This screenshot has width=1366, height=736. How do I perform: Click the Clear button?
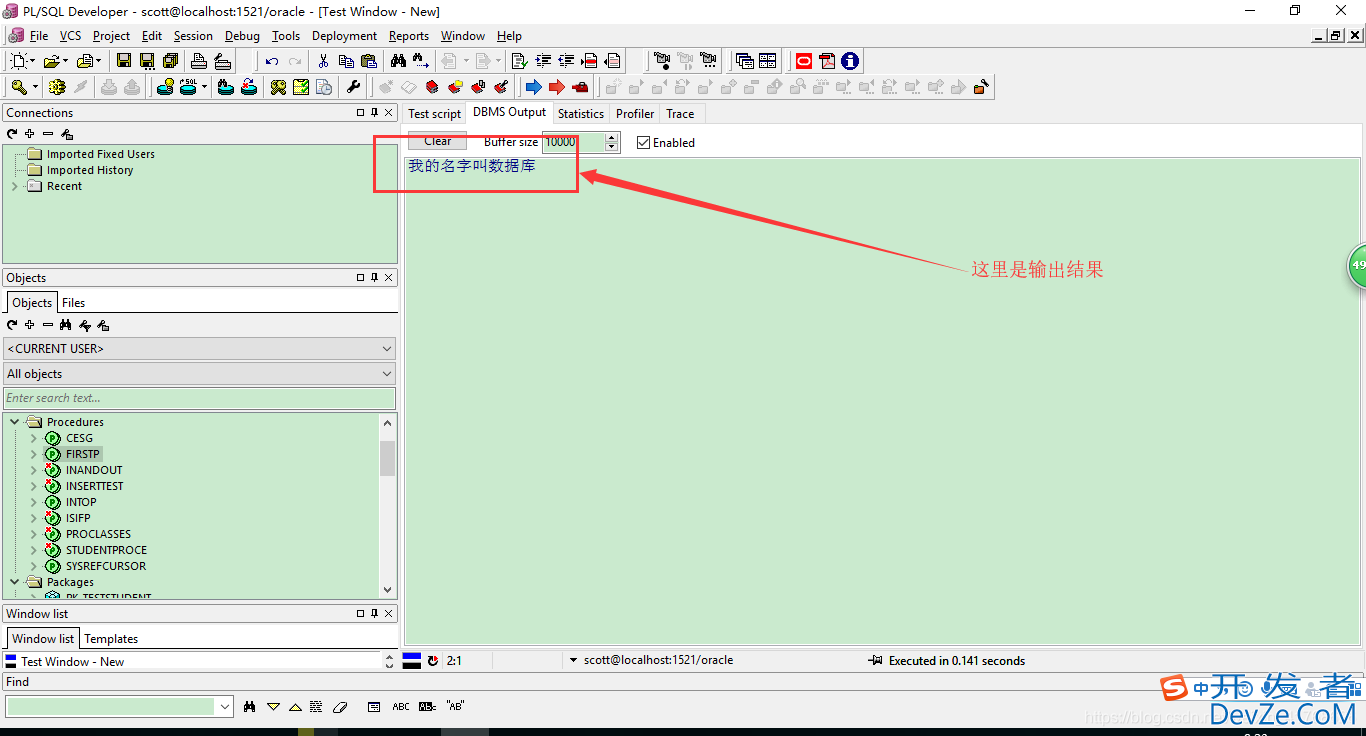[x=438, y=142]
